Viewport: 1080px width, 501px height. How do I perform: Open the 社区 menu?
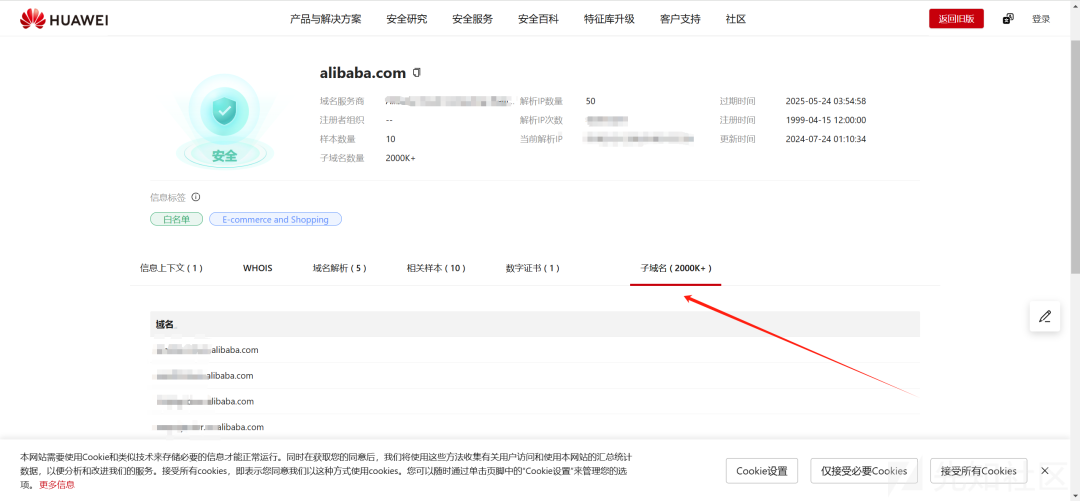(736, 19)
